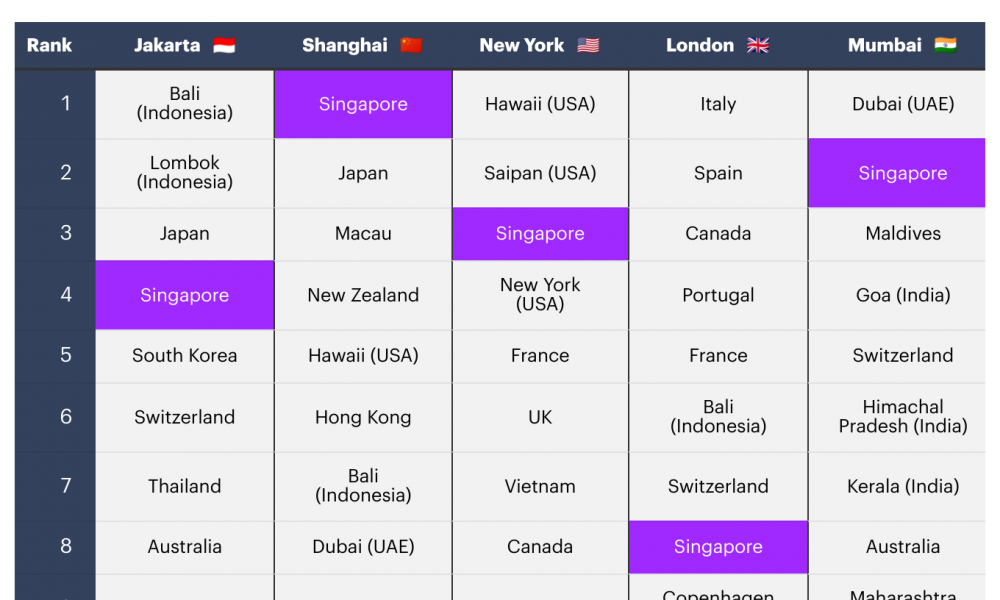Click the Singapore cell in New York column
This screenshot has width=1000, height=600.
click(x=540, y=234)
